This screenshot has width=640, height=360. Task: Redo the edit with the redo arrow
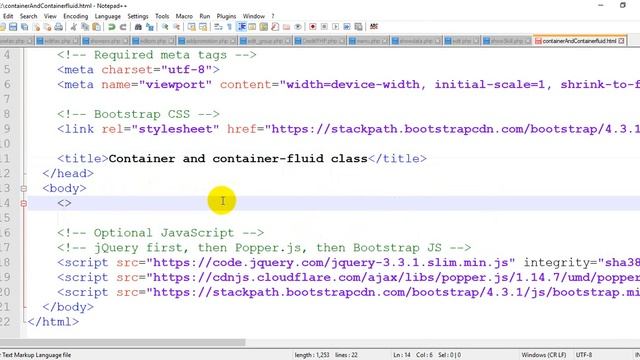click(x=123, y=27)
